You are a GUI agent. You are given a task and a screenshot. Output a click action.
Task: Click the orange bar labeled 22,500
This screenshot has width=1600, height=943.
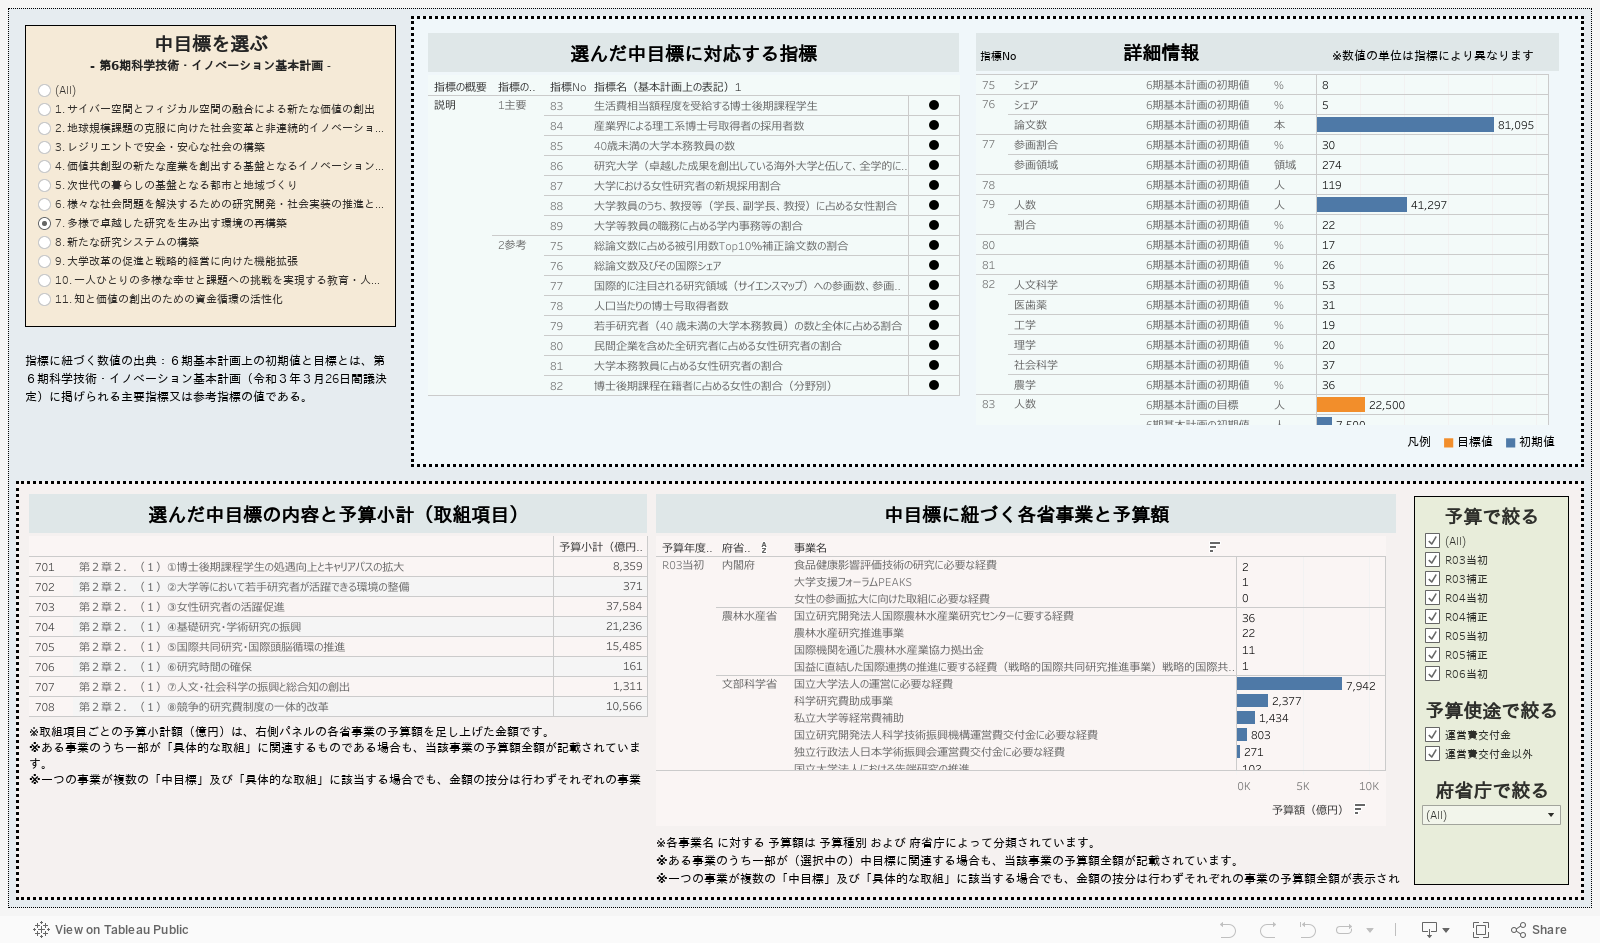1341,405
